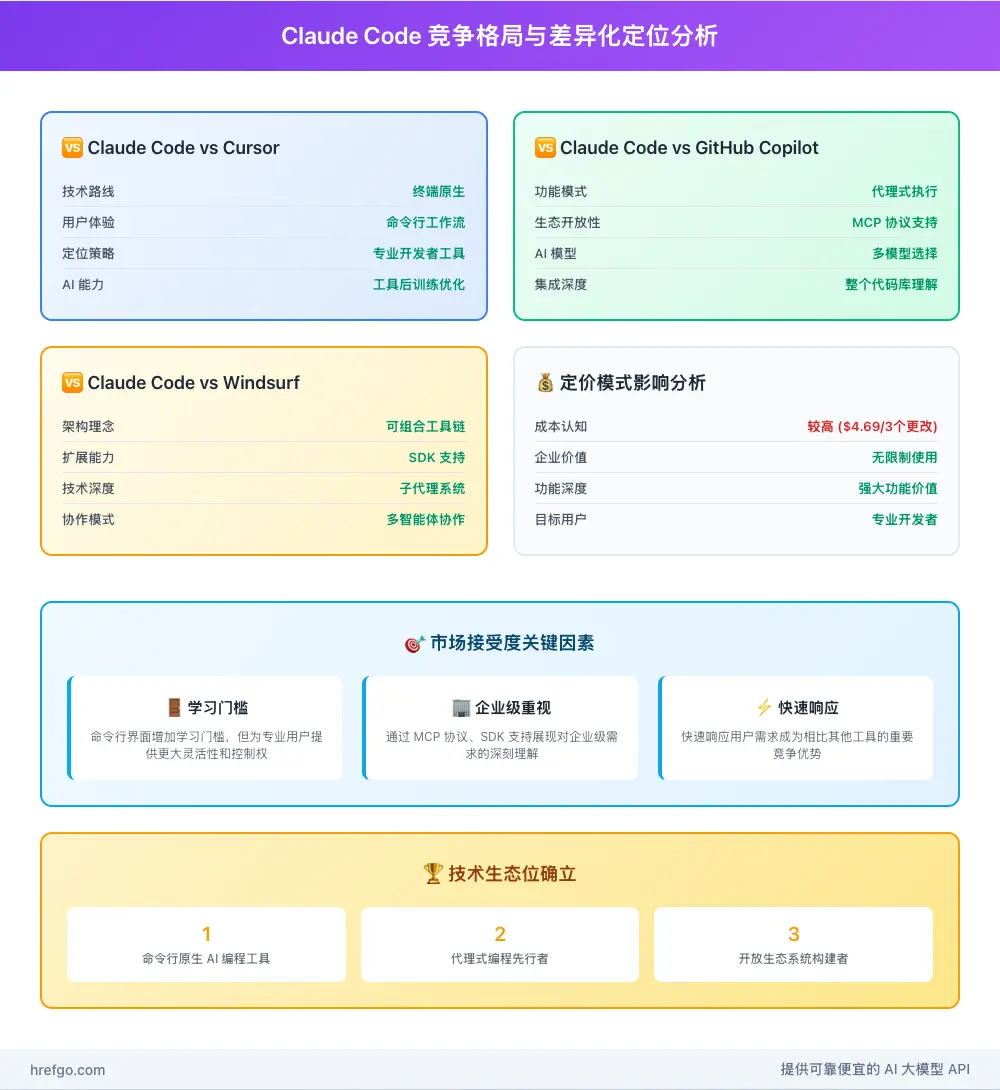Select the 学习门槛 card title

click(218, 708)
